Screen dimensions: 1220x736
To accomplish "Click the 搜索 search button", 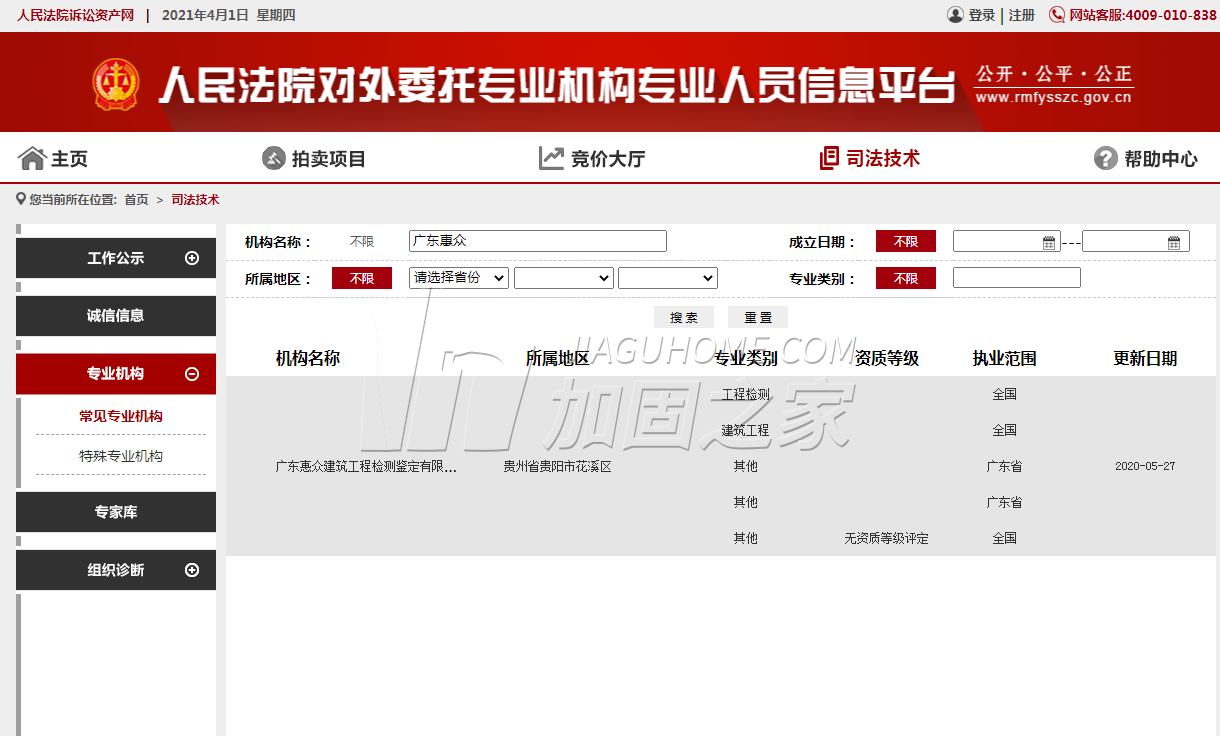I will [x=684, y=317].
